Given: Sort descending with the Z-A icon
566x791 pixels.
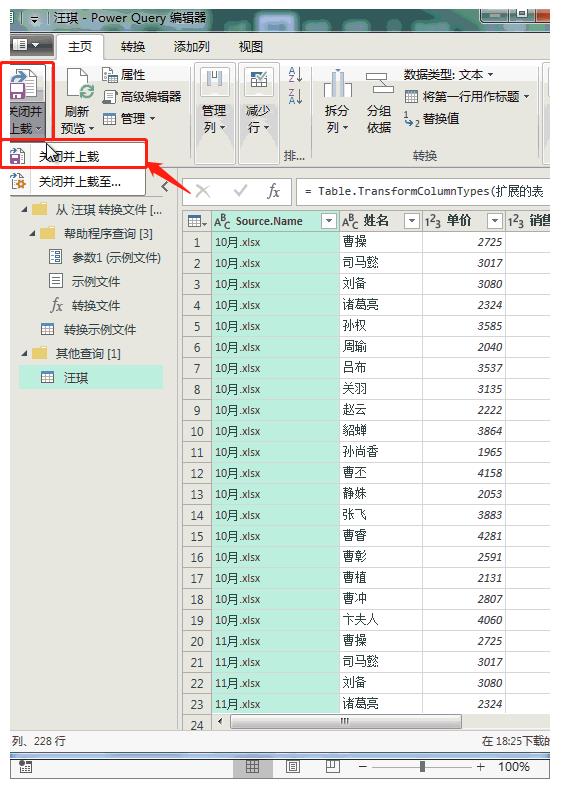Looking at the screenshot, I should pos(295,96).
